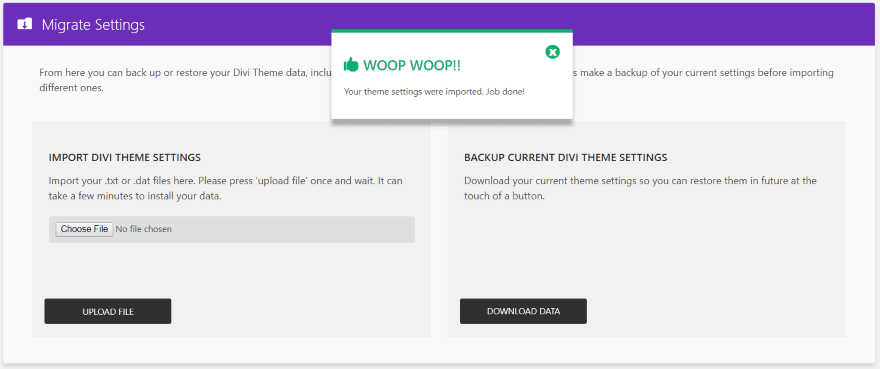Click the Migrate Settings title text
This screenshot has height=369, width=880.
click(93, 25)
